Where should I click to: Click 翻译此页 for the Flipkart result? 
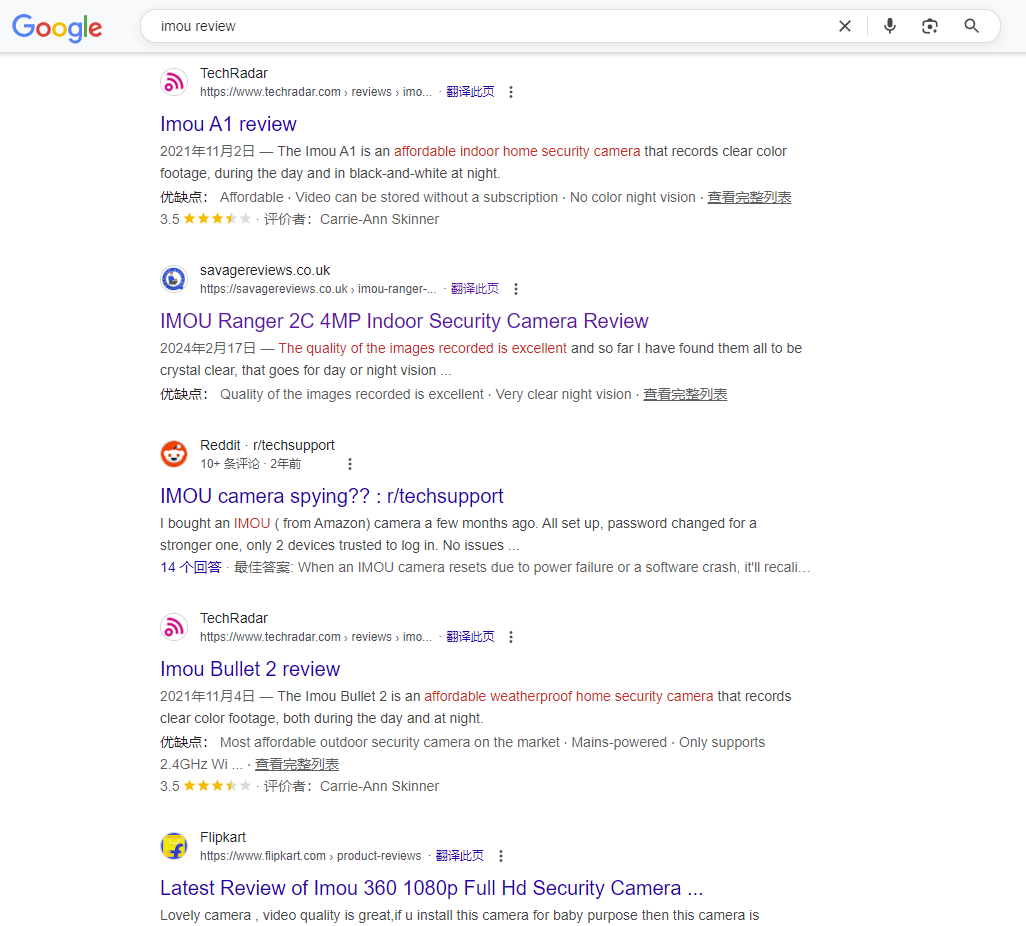pyautogui.click(x=460, y=856)
